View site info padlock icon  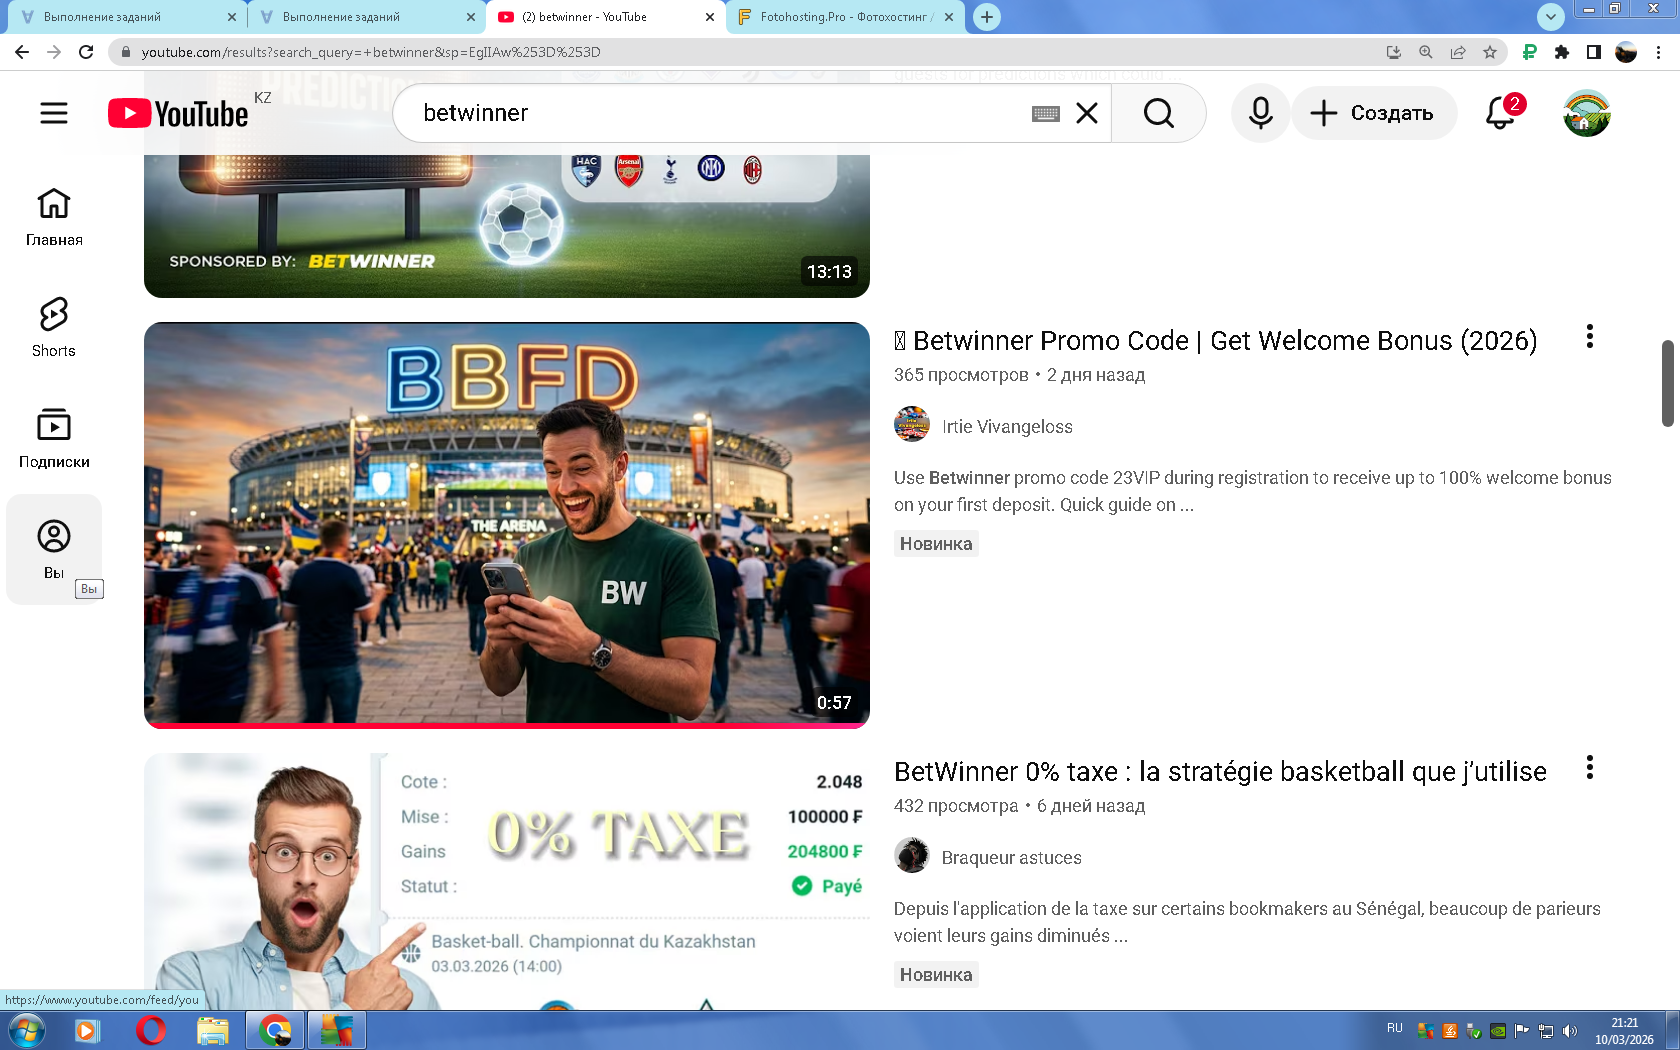pos(125,52)
